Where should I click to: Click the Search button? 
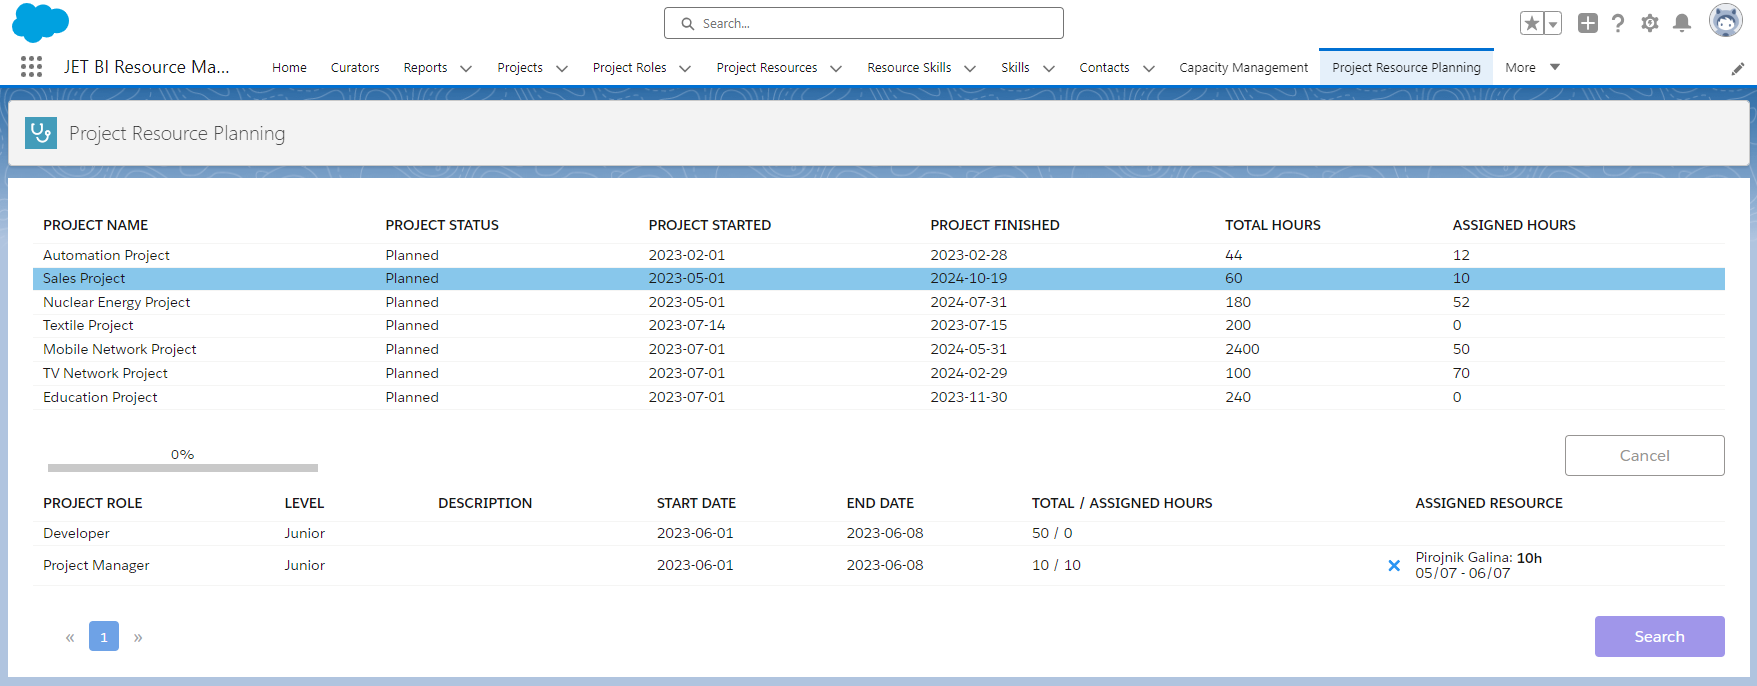click(x=1659, y=636)
